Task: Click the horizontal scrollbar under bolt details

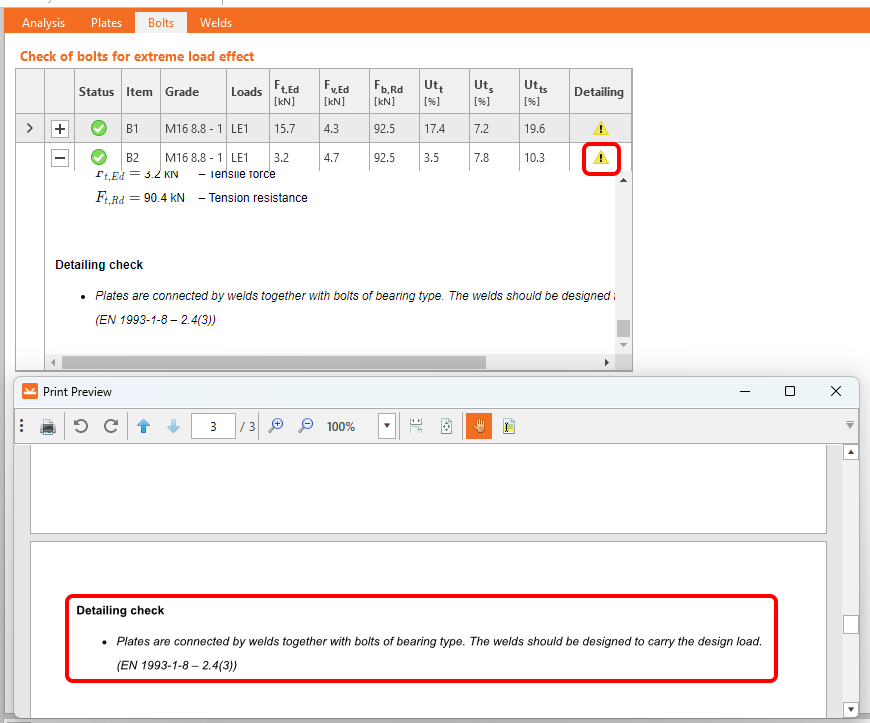Action: (x=273, y=362)
